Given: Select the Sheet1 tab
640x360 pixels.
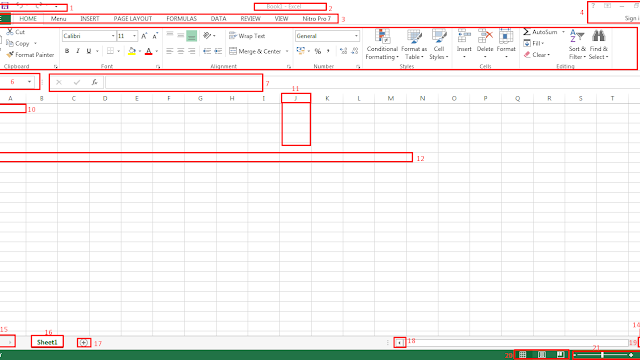Looking at the screenshot, I should point(47,342).
